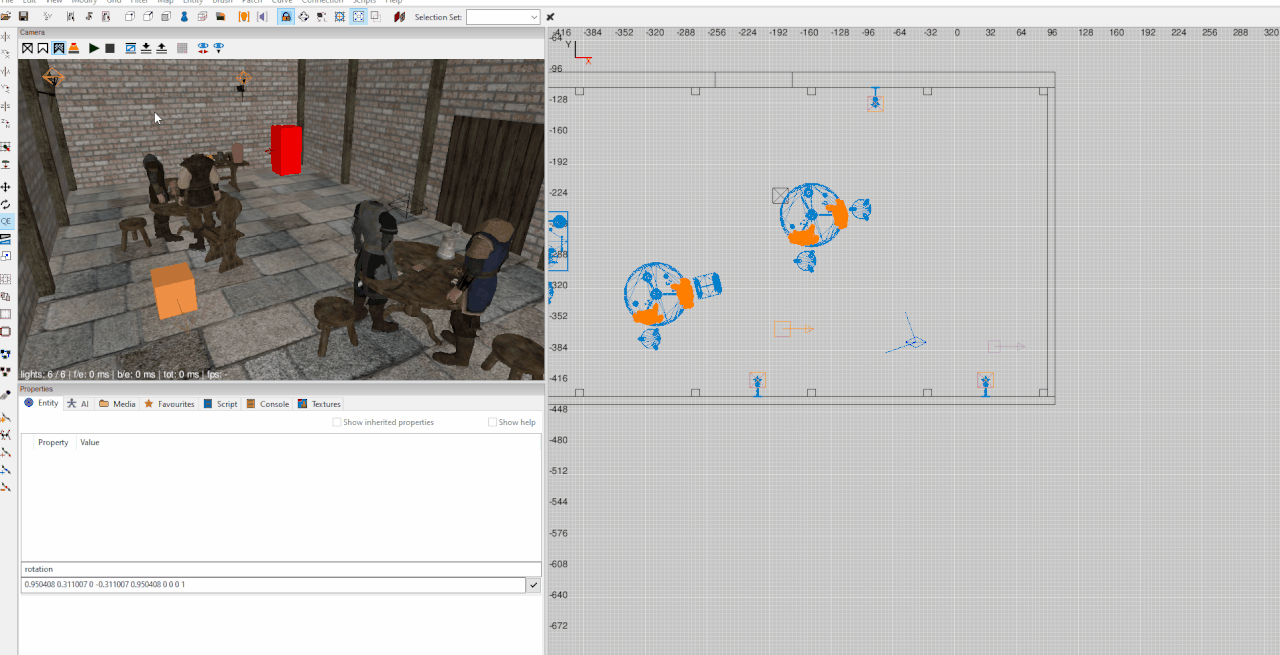The width and height of the screenshot is (1280, 655).
Task: Click the Property column header
Action: tap(53, 442)
